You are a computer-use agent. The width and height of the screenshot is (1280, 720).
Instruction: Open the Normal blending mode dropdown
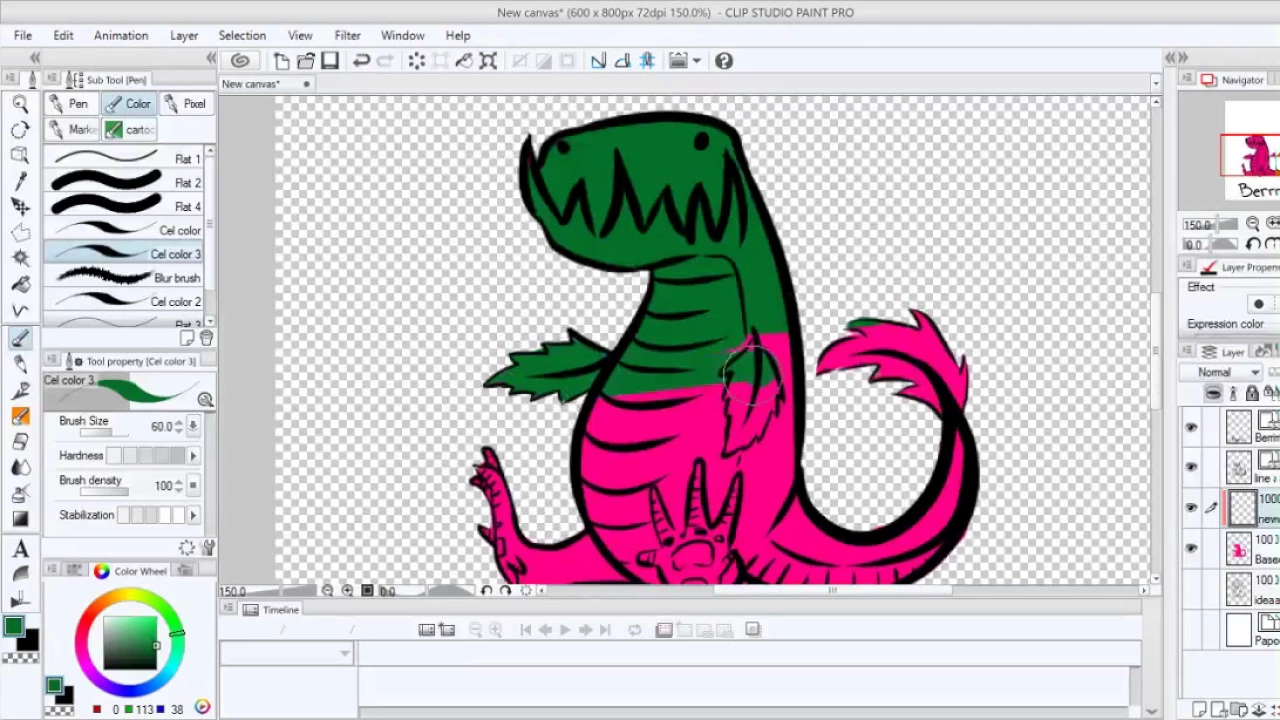(1229, 372)
